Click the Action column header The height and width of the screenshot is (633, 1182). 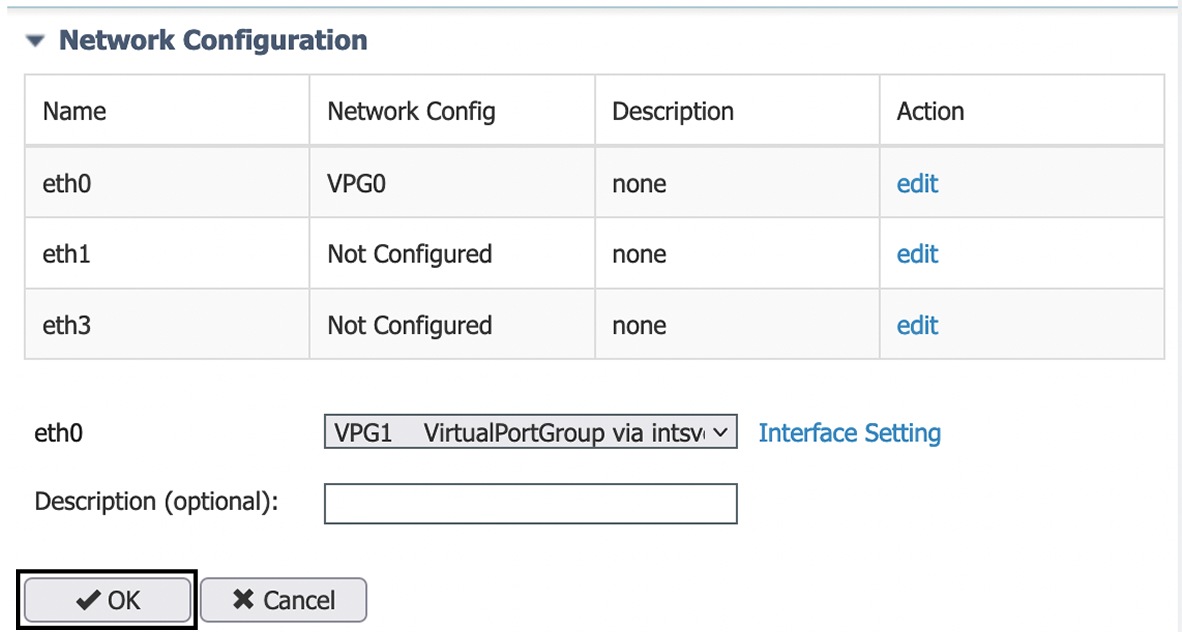click(x=929, y=111)
